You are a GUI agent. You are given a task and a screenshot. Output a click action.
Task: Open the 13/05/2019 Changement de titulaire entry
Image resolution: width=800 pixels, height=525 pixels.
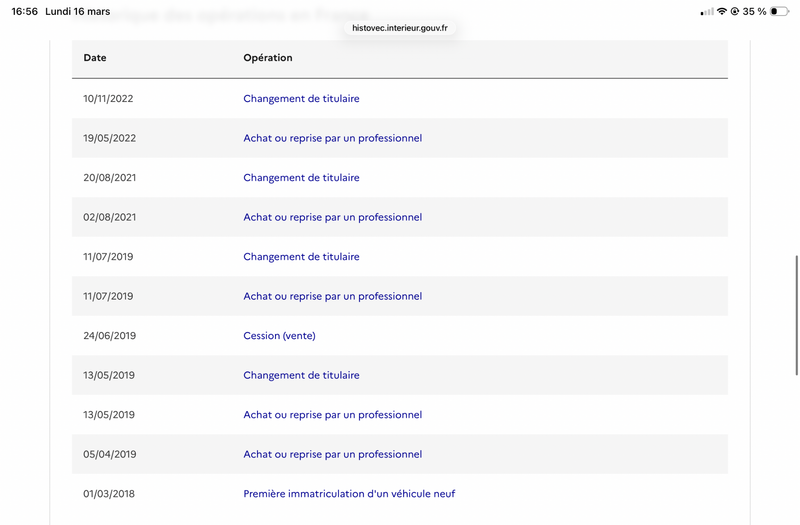coord(301,375)
